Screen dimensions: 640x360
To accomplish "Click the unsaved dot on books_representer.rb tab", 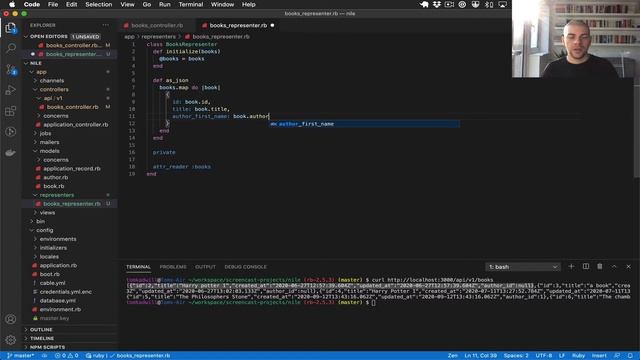I will pos(272,25).
